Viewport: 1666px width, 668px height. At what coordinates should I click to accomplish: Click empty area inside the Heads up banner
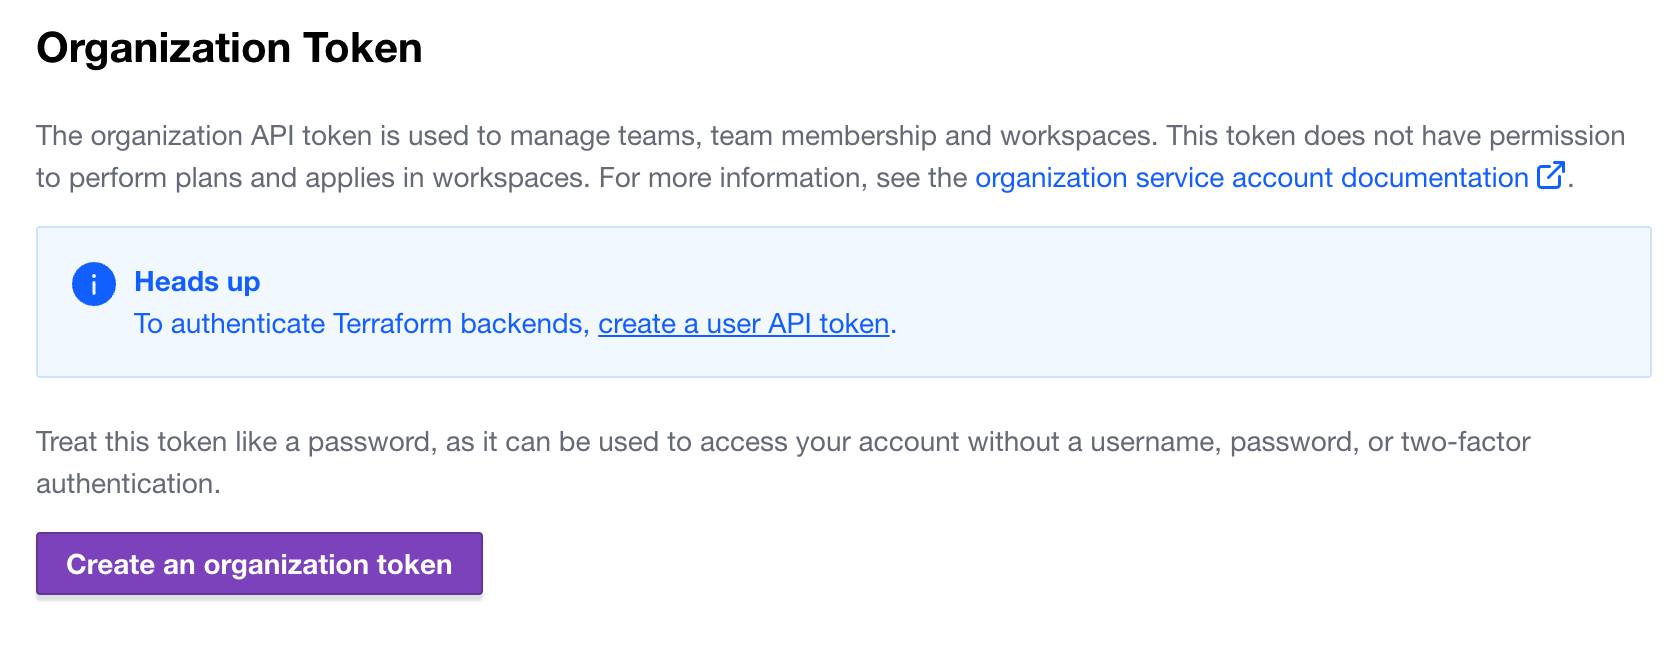pos(1250,302)
